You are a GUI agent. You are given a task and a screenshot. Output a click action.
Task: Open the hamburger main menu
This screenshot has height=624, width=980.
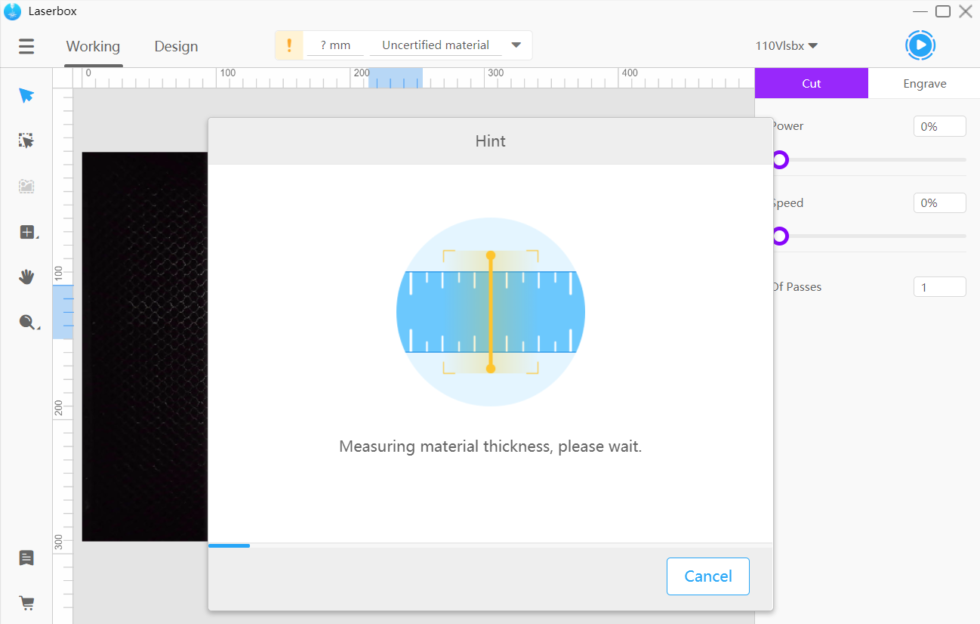26,46
